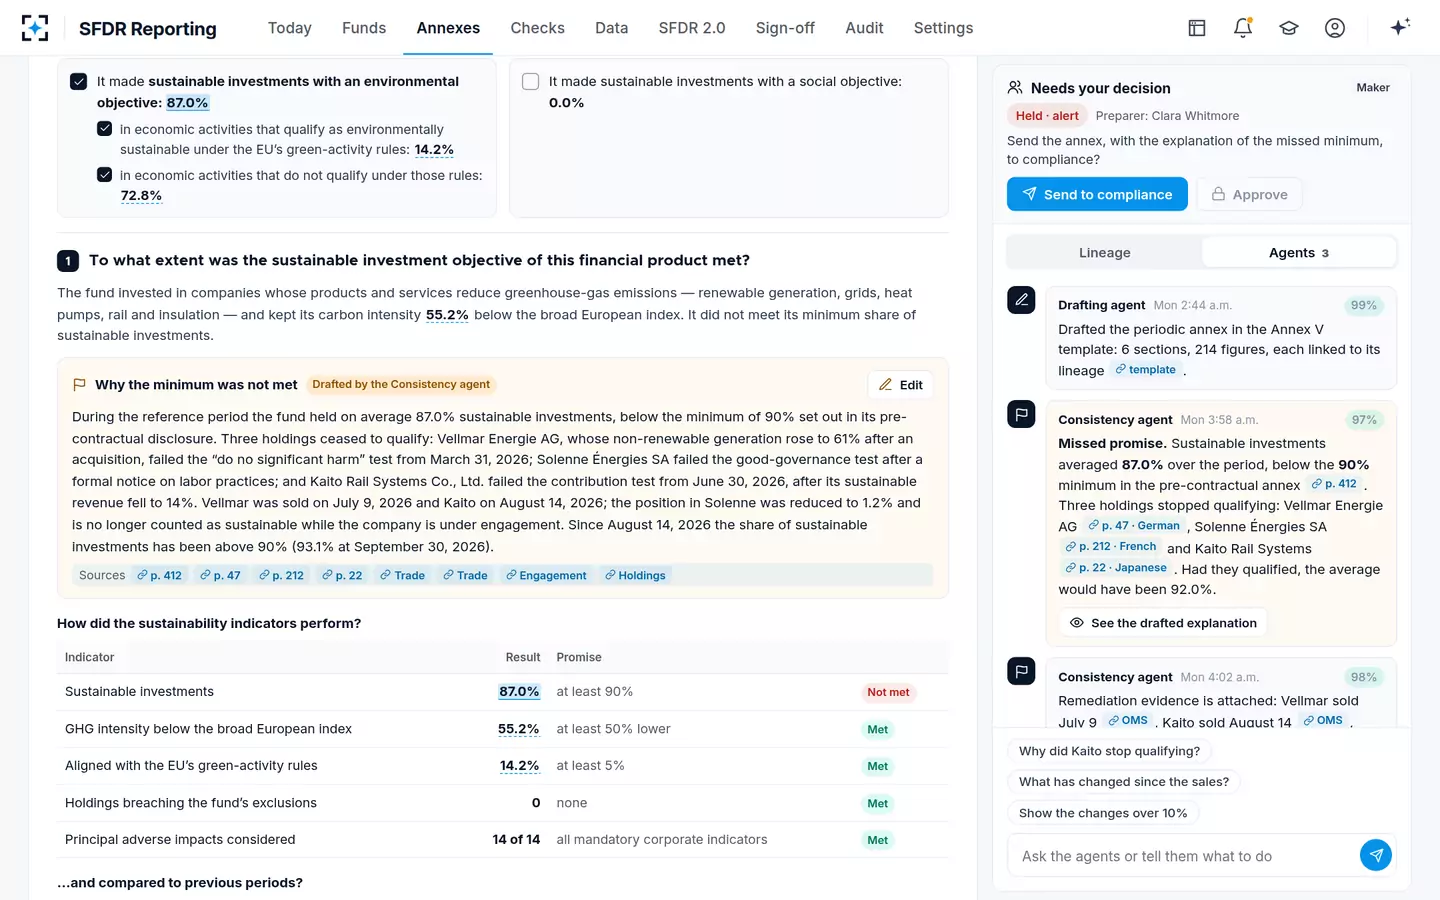Open the graduation cap learning icon
The width and height of the screenshot is (1440, 900).
tap(1289, 28)
